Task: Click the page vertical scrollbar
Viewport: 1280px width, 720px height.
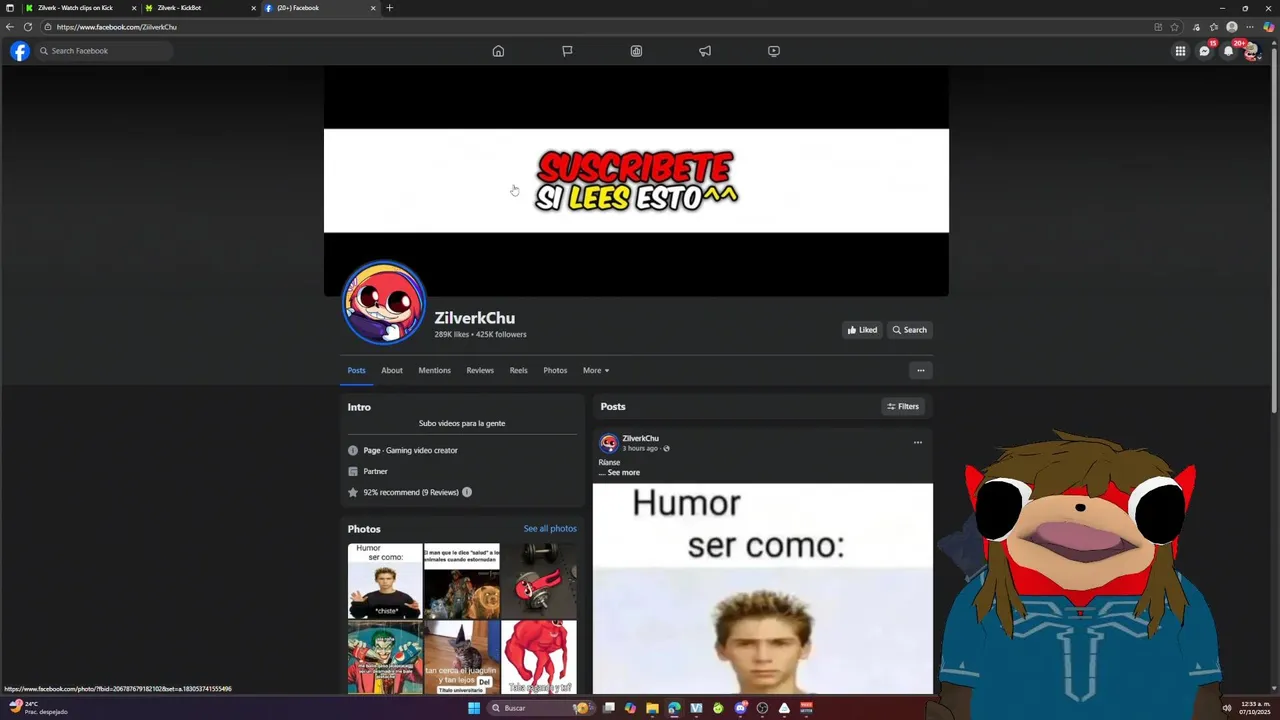Action: pyautogui.click(x=1275, y=229)
